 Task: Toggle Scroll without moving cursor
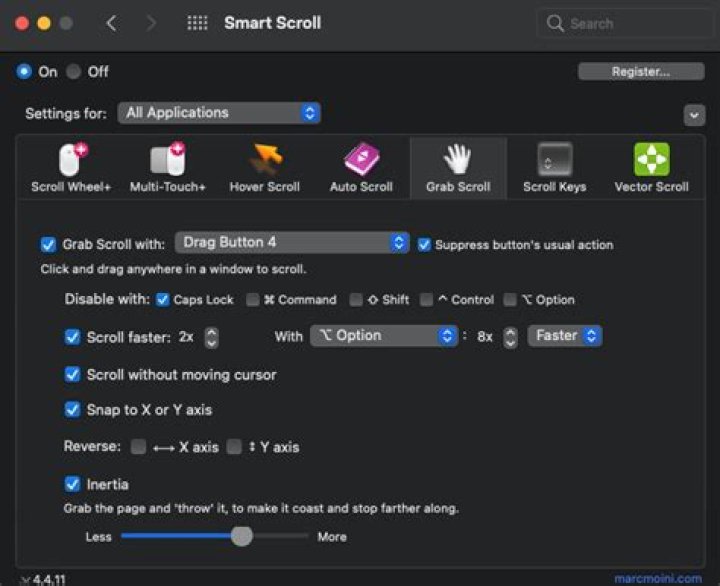(x=72, y=374)
